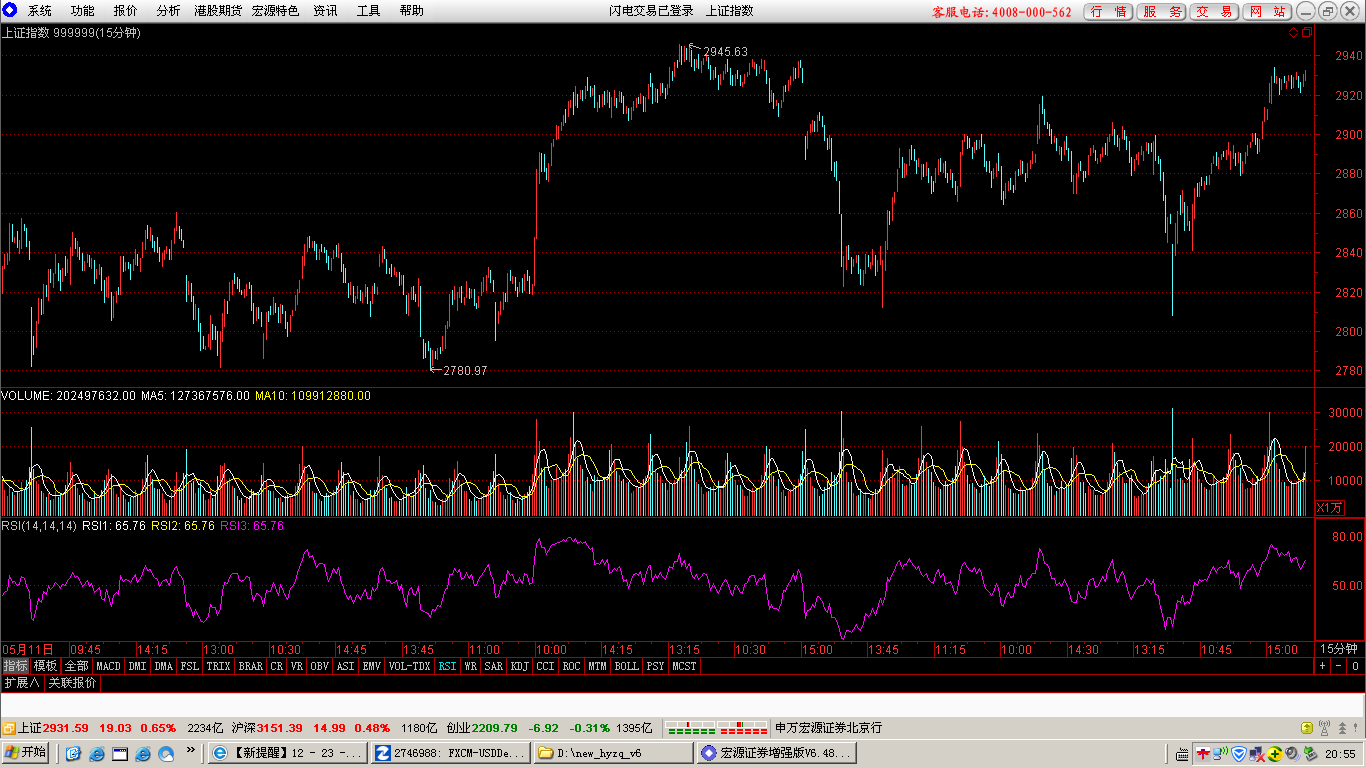
Task: Switch indicator to ASI
Action: coord(346,665)
